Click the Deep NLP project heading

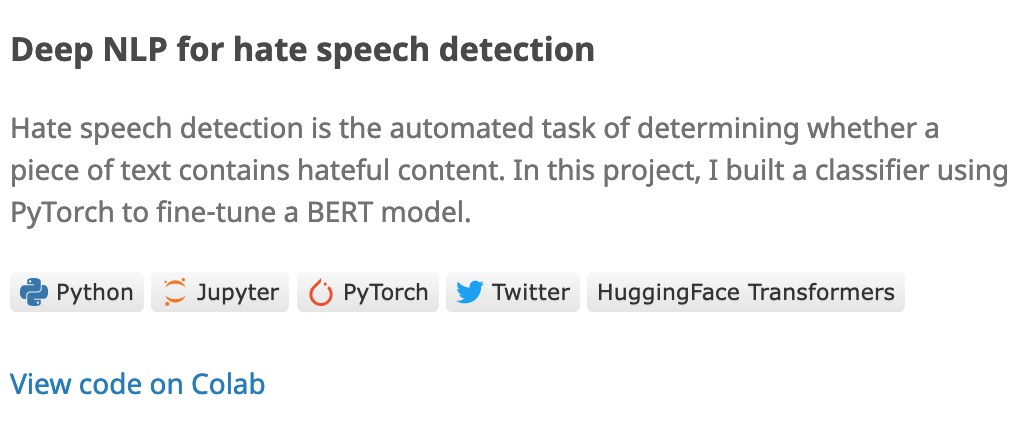tap(302, 49)
